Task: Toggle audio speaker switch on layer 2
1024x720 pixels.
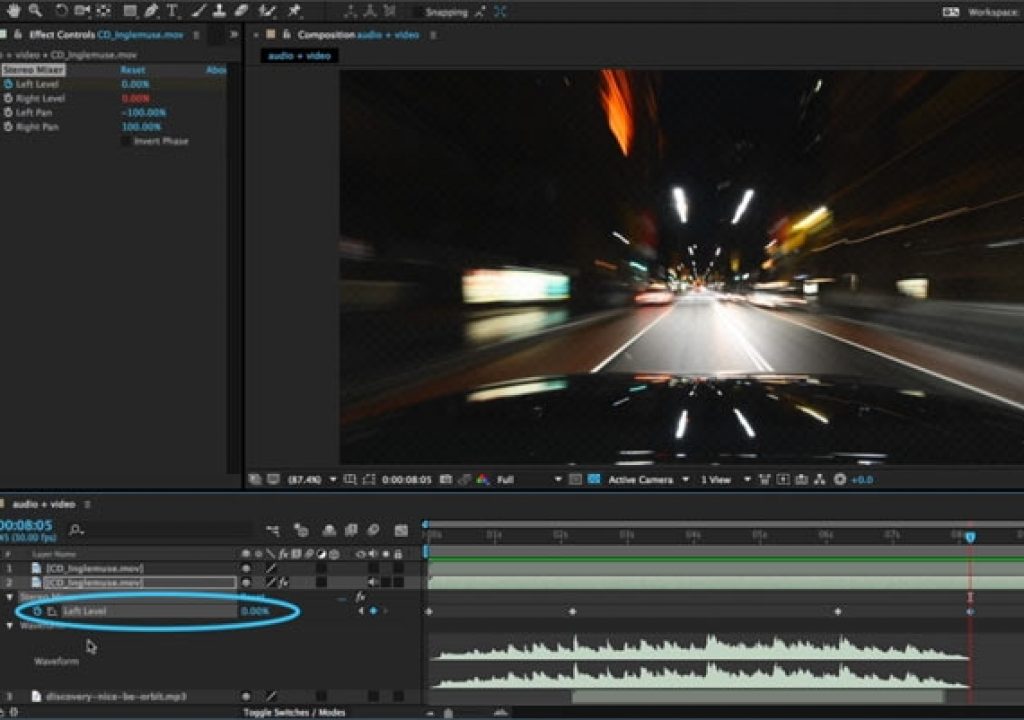Action: [x=373, y=582]
